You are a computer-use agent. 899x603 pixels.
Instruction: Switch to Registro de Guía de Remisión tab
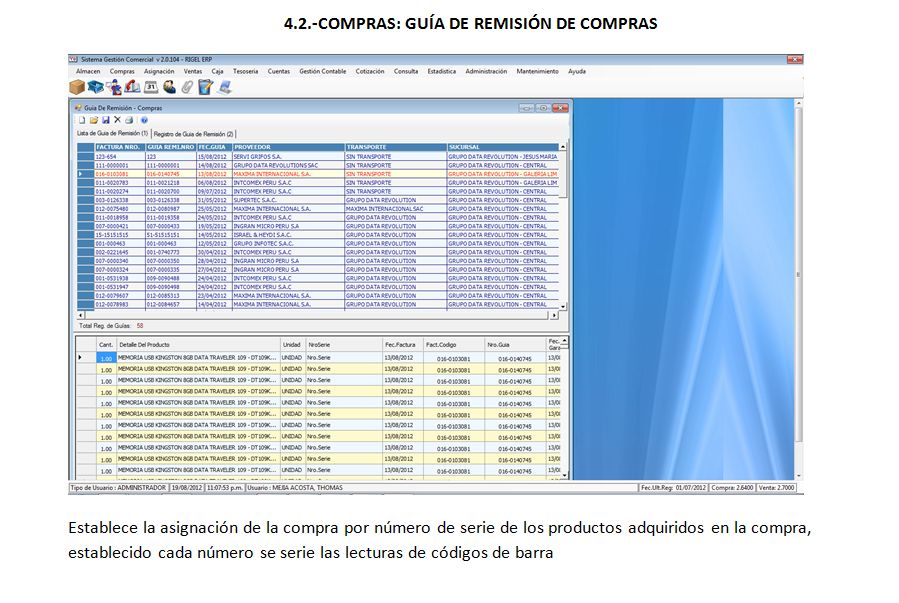coord(194,133)
